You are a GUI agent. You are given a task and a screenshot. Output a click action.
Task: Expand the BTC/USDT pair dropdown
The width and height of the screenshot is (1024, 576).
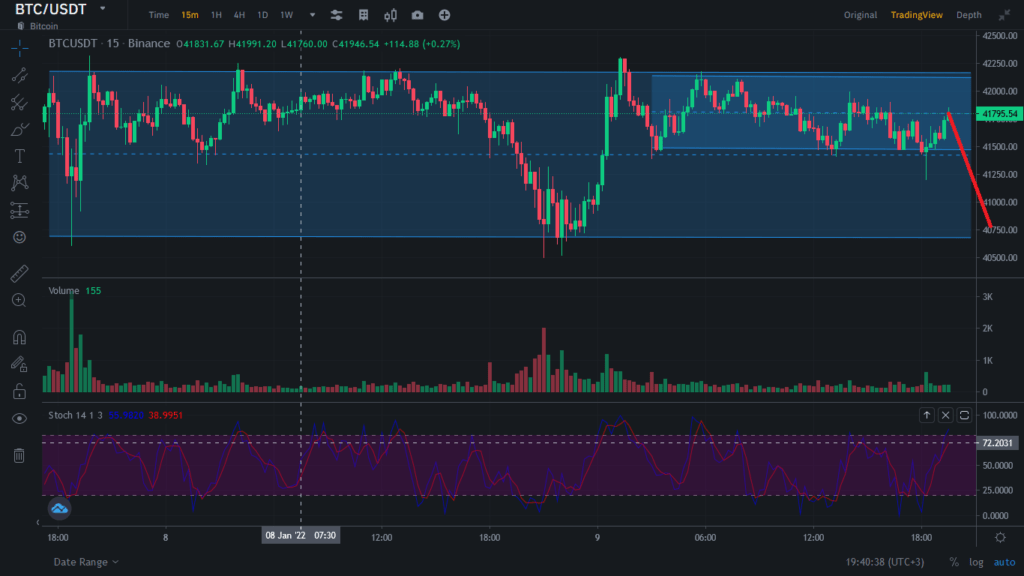coord(103,8)
